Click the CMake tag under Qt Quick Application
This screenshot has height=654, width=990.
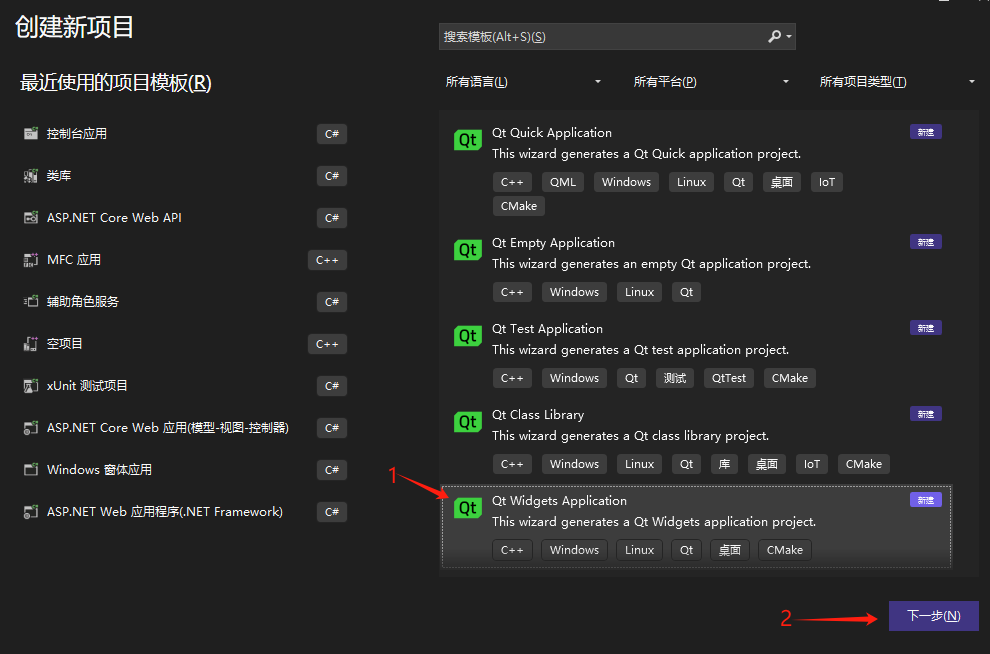pos(518,206)
